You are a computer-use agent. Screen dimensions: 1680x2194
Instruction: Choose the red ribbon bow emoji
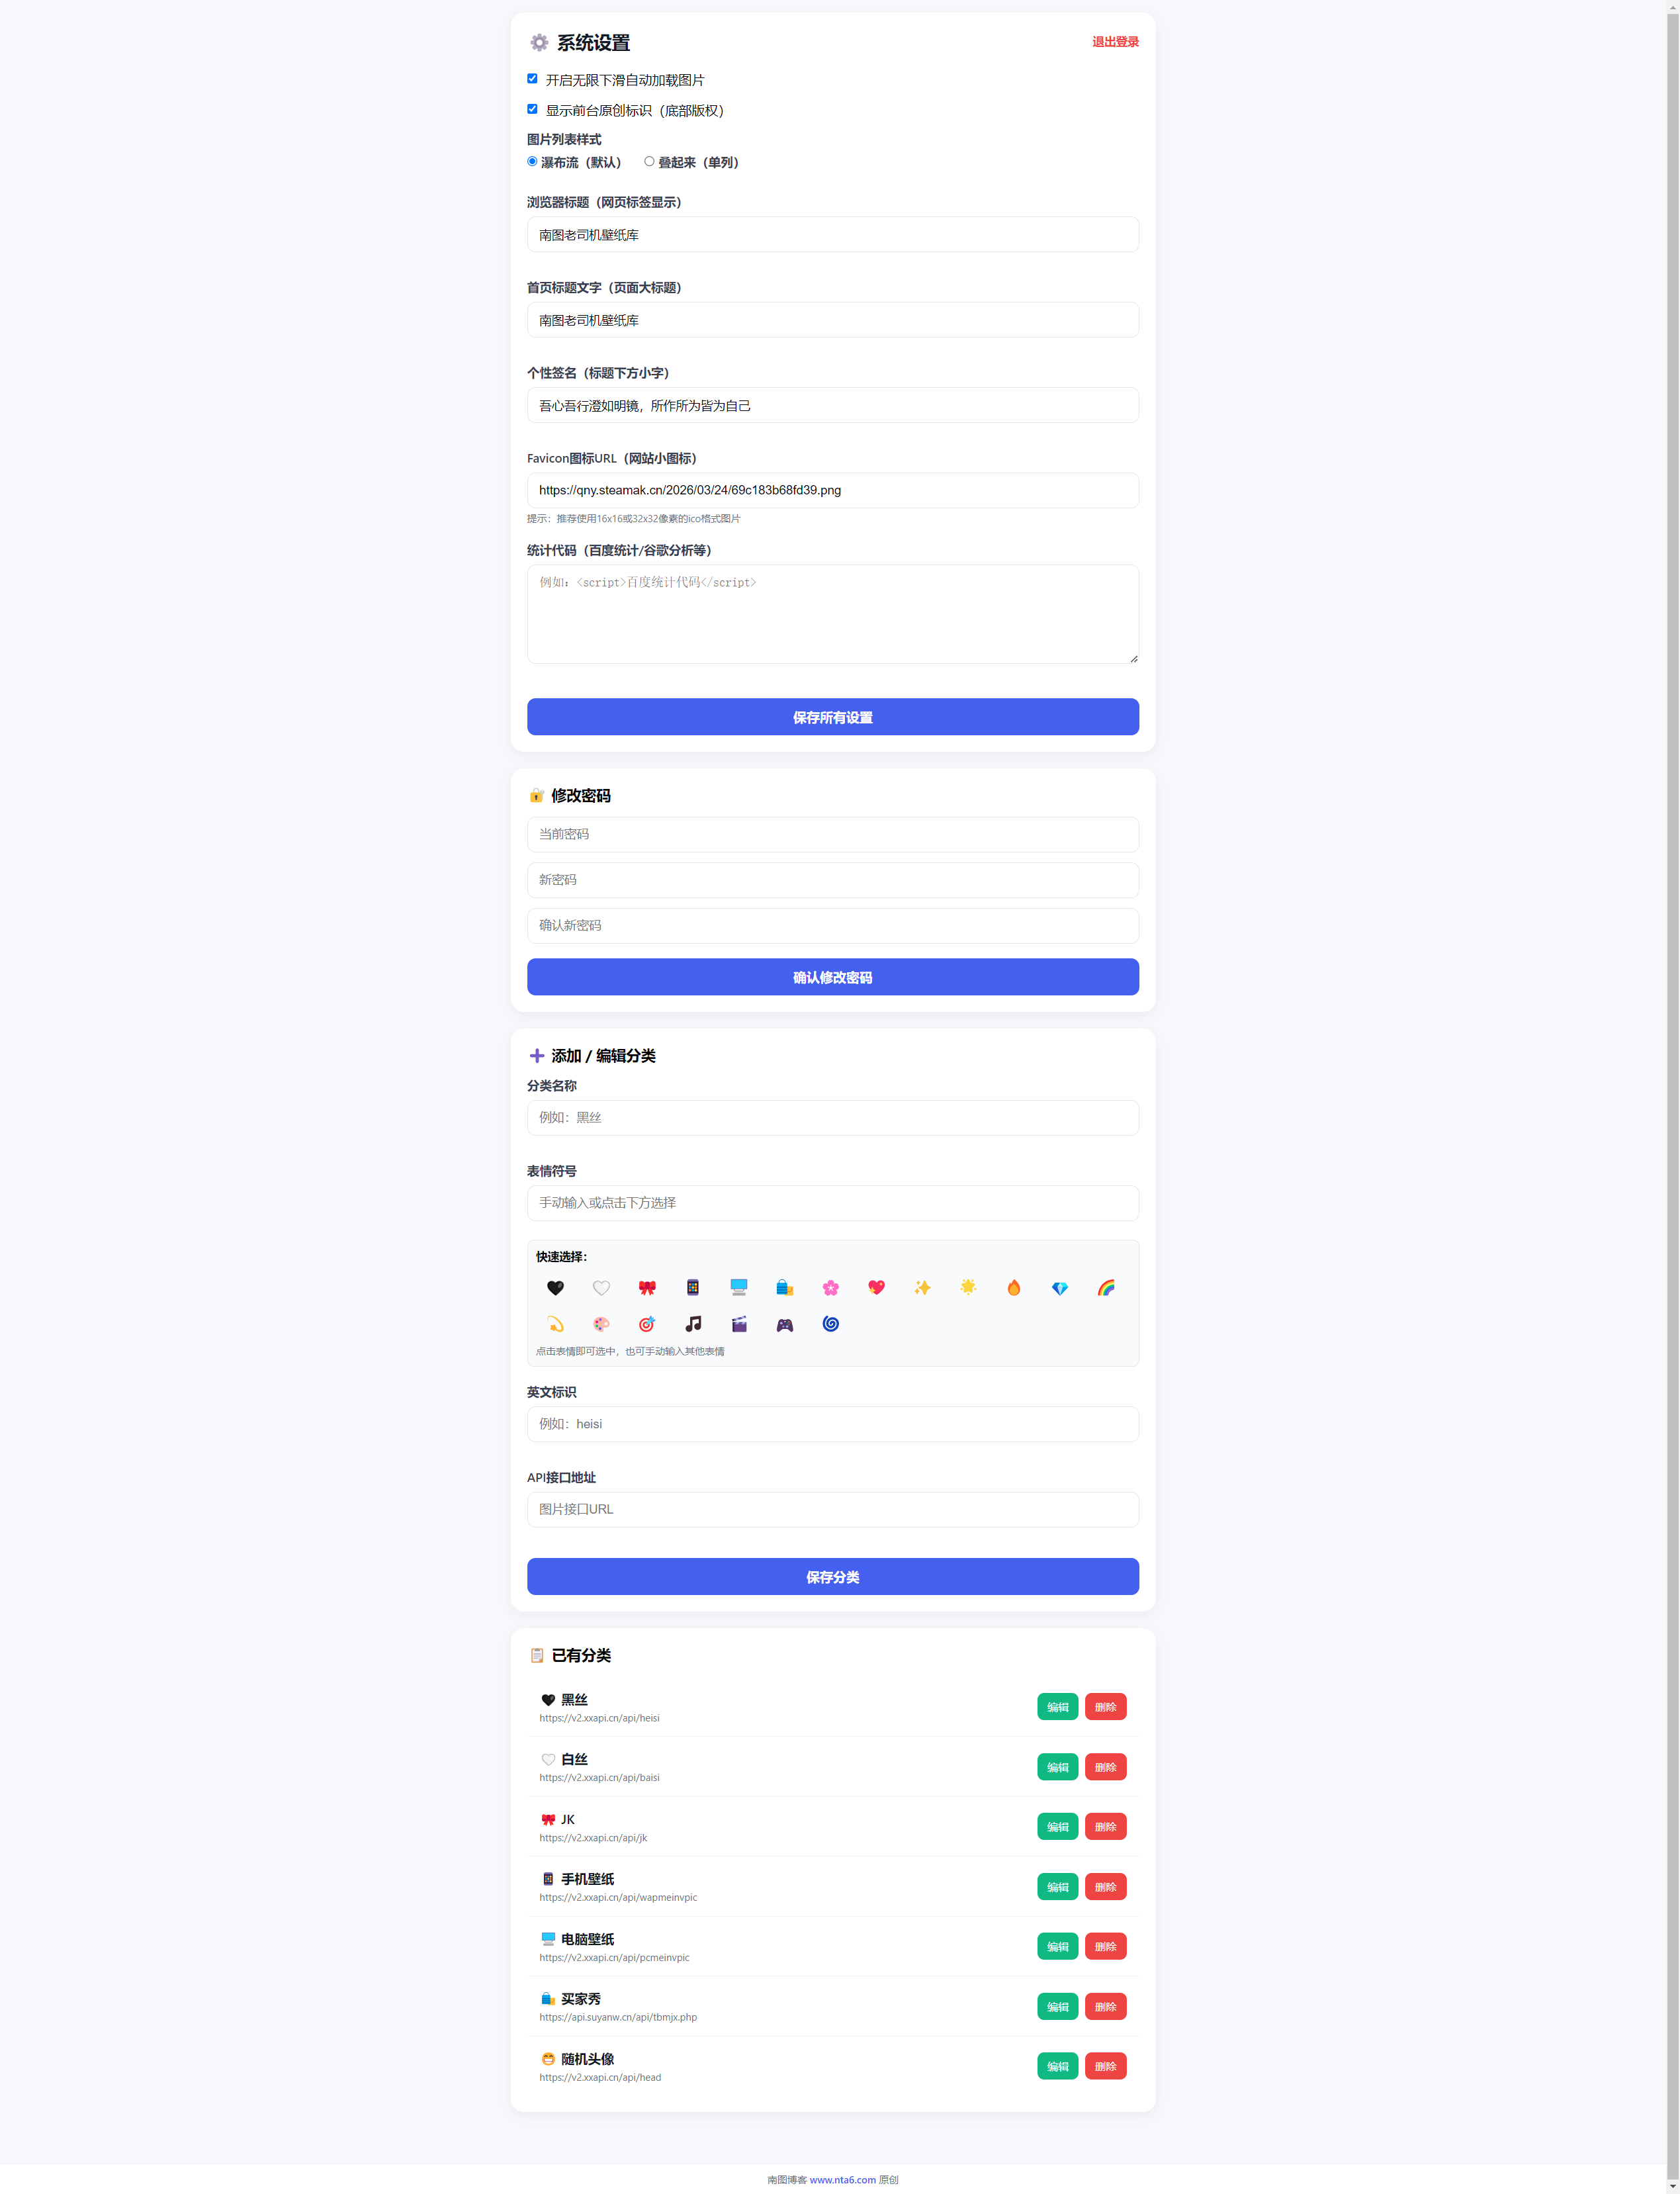tap(647, 1288)
